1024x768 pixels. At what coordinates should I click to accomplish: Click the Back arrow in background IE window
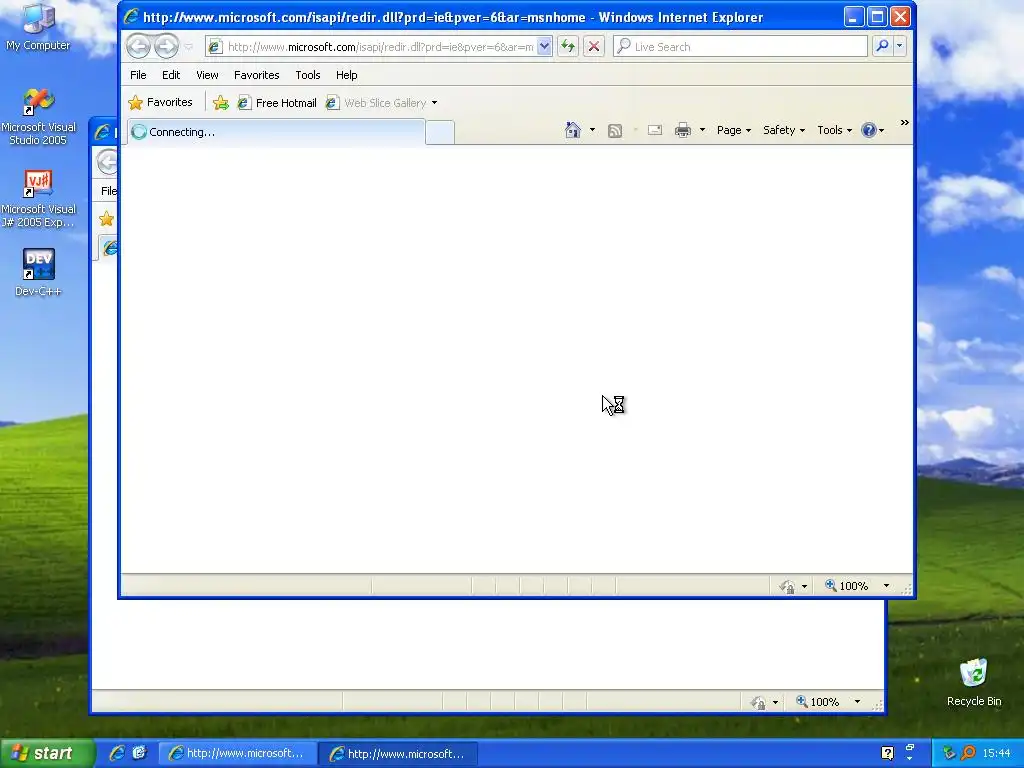pos(107,162)
